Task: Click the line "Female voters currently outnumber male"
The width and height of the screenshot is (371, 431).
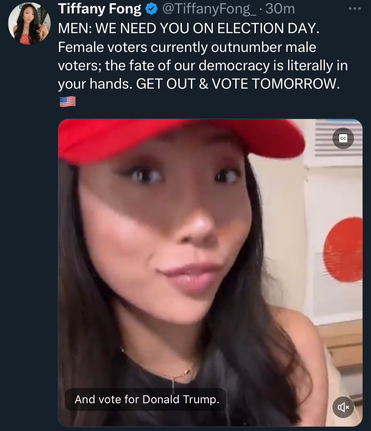Action: pos(187,47)
